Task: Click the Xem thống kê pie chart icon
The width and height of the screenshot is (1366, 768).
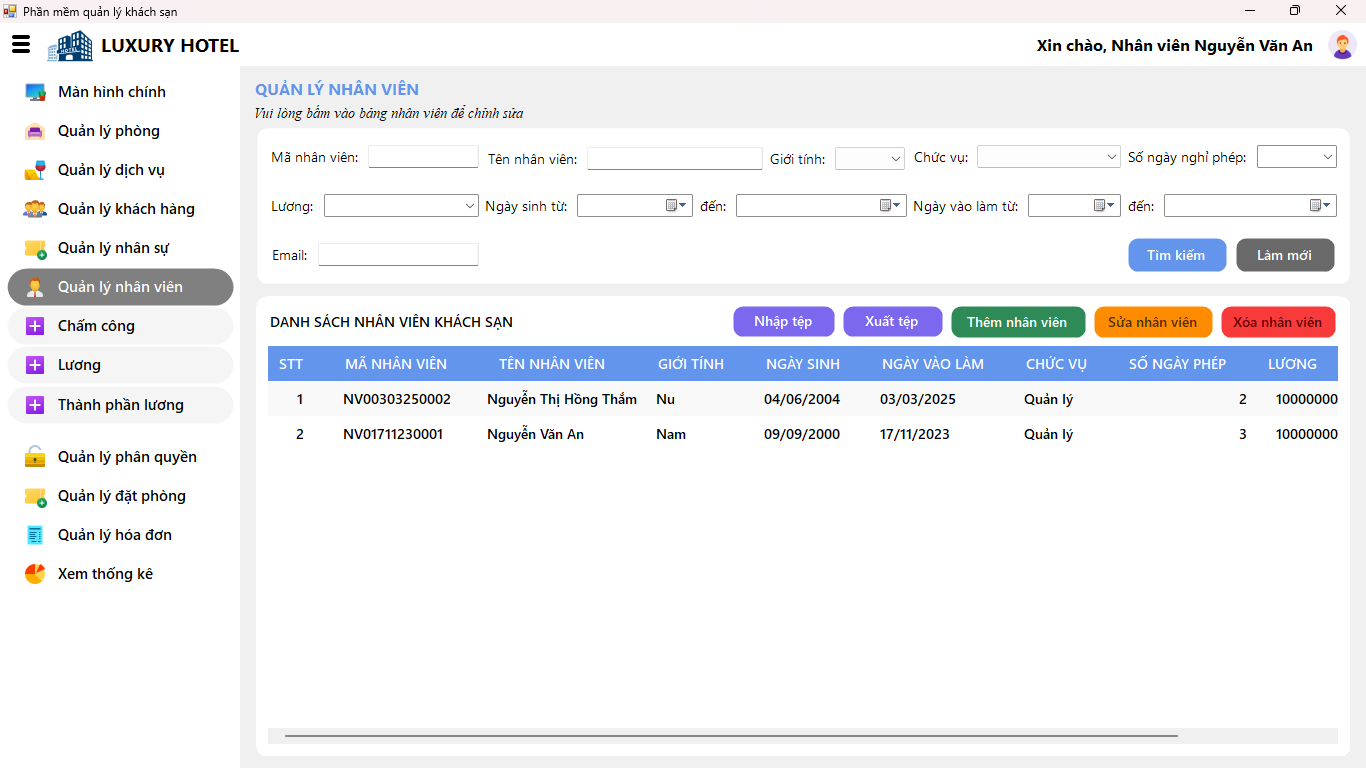Action: pos(35,574)
